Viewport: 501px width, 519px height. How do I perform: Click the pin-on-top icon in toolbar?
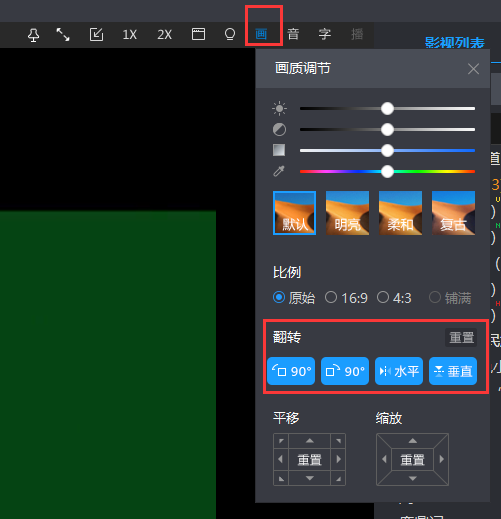pos(33,35)
